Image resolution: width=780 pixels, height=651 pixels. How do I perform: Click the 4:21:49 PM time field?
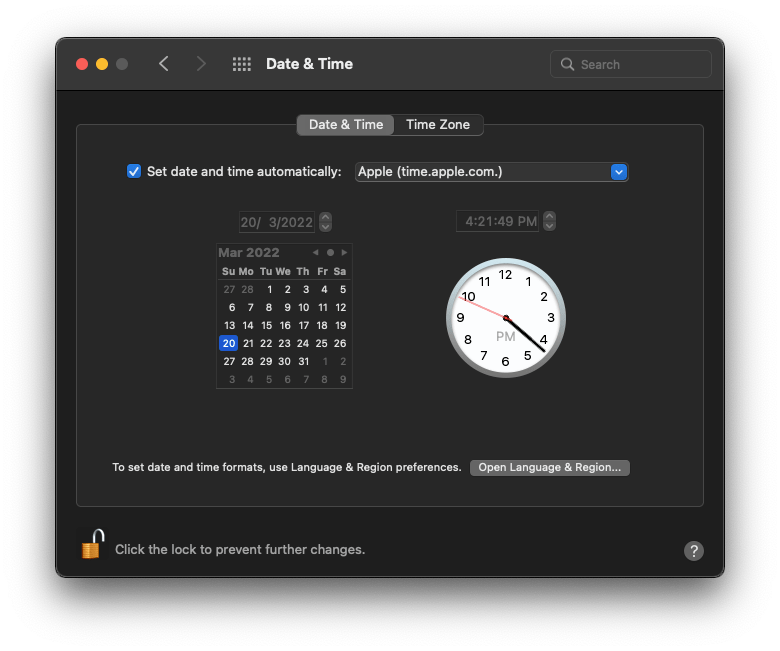(x=499, y=221)
